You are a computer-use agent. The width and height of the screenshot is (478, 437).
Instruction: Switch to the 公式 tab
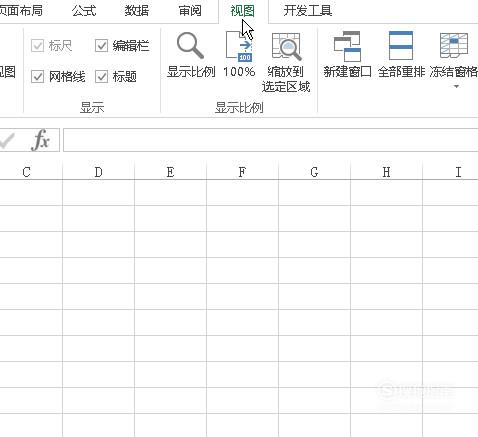pyautogui.click(x=84, y=11)
